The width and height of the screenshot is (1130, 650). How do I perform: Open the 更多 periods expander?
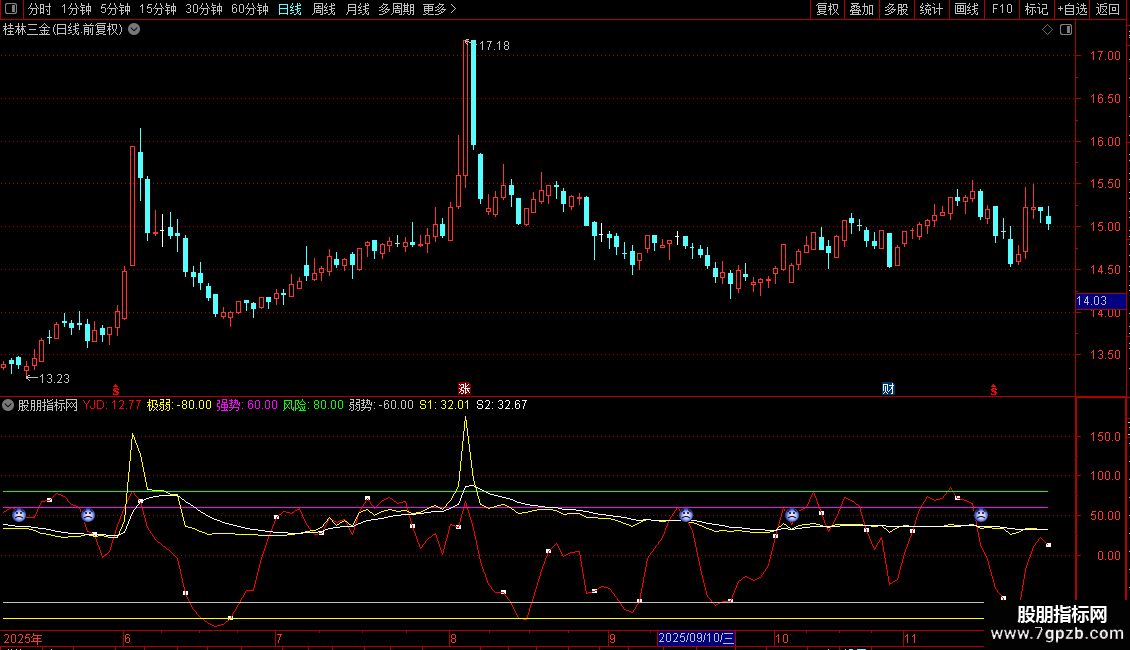(439, 9)
